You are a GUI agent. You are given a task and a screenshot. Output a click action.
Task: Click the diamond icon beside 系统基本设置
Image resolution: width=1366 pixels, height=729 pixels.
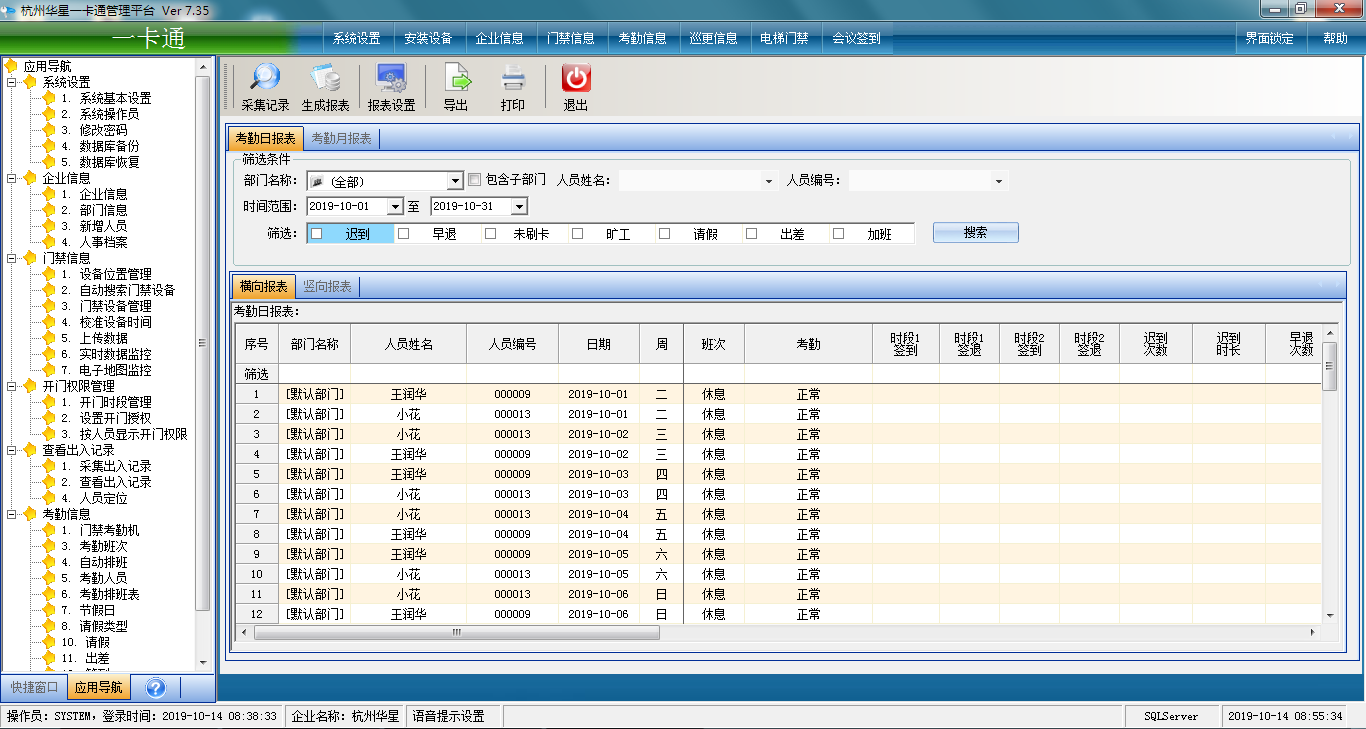point(48,98)
